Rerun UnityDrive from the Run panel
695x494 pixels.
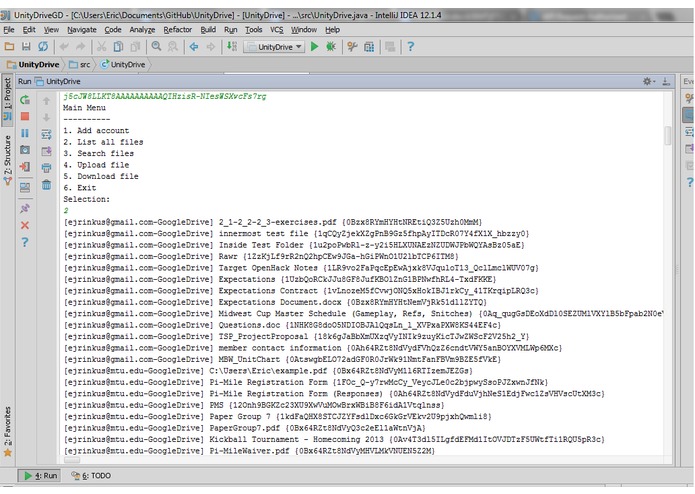coord(25,100)
